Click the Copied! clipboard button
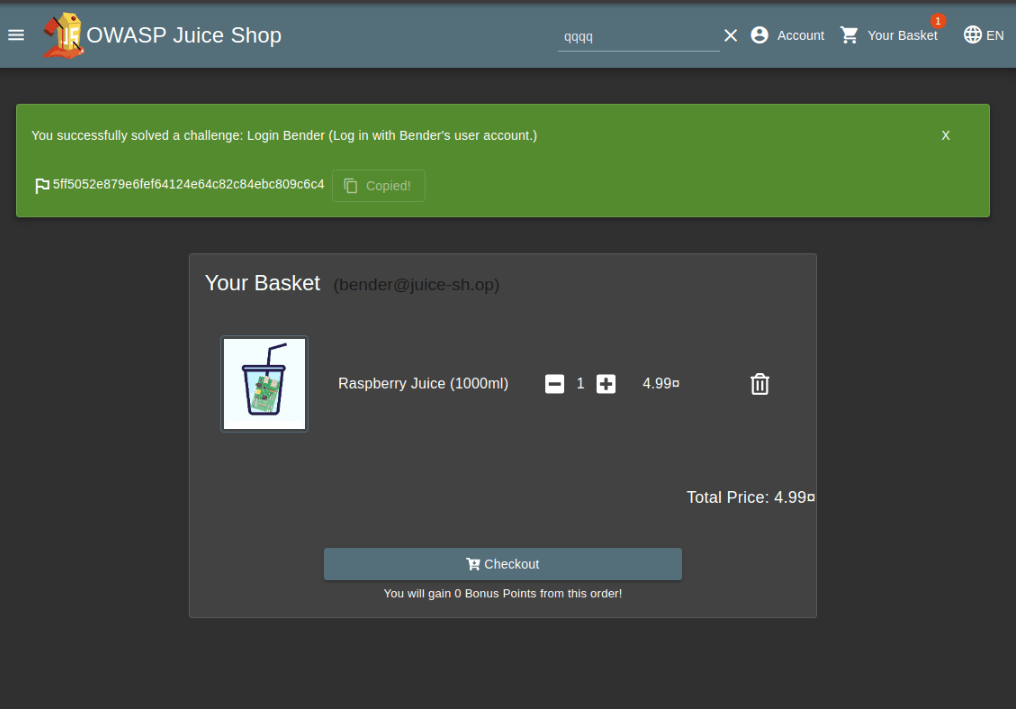 (378, 186)
